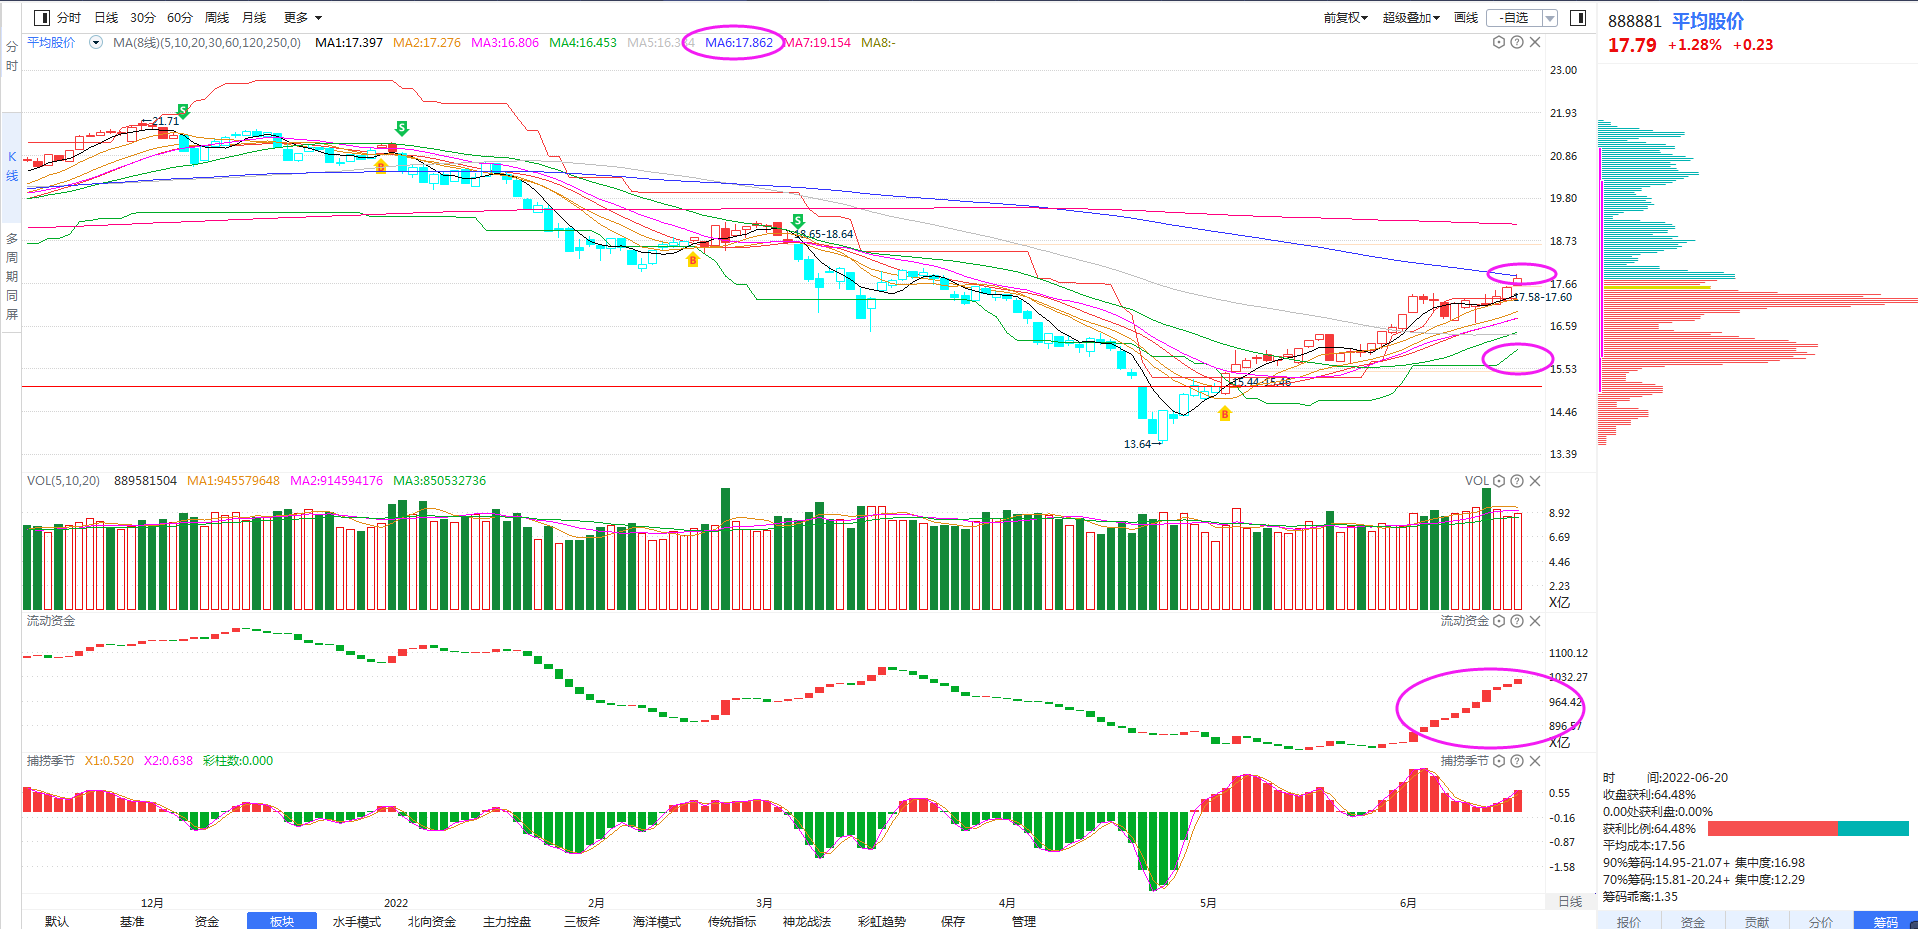
Task: Click the B buy marker in February
Action: click(692, 260)
